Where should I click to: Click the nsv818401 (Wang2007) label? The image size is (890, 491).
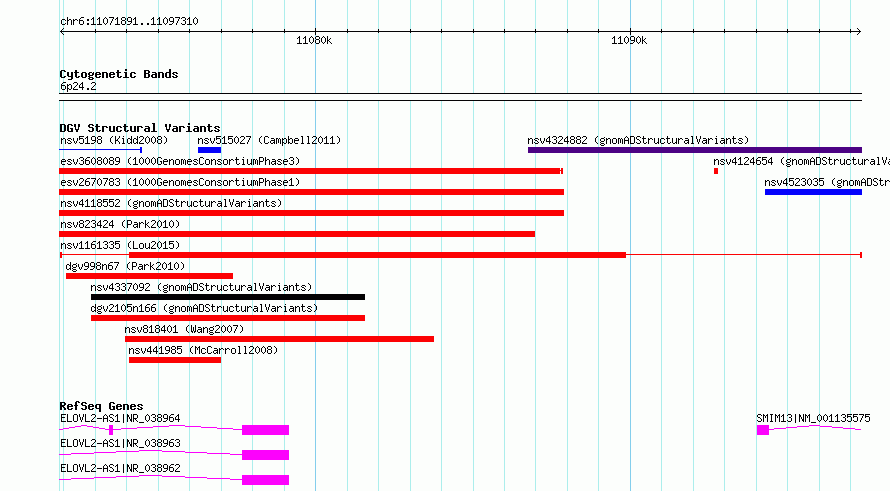coord(184,329)
